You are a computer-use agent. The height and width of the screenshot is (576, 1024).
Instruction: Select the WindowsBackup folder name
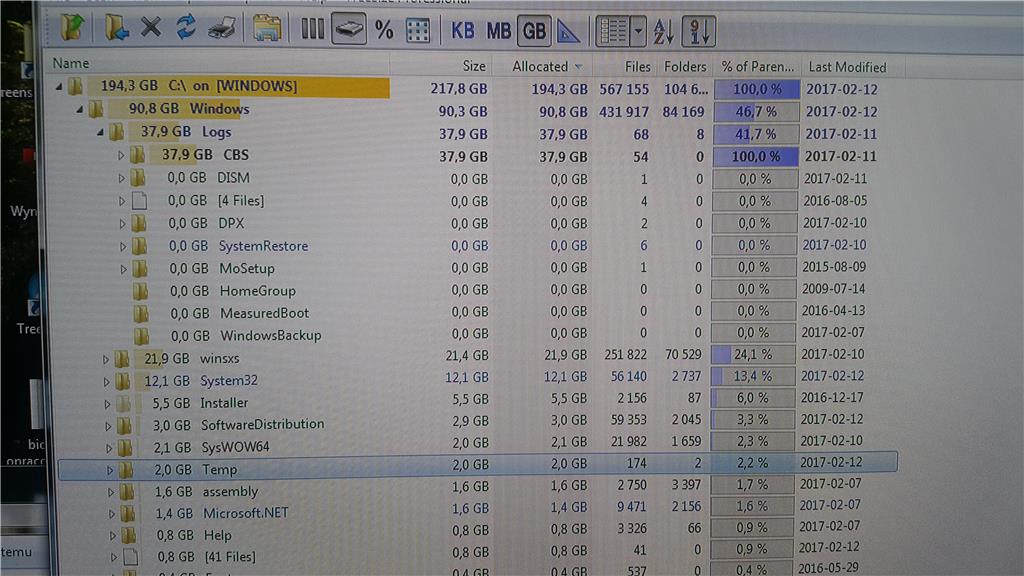tap(270, 335)
